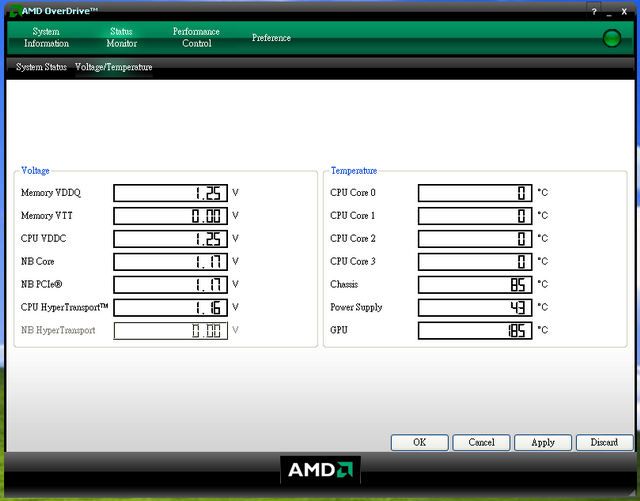Click the Chassis temperature field

tap(475, 285)
